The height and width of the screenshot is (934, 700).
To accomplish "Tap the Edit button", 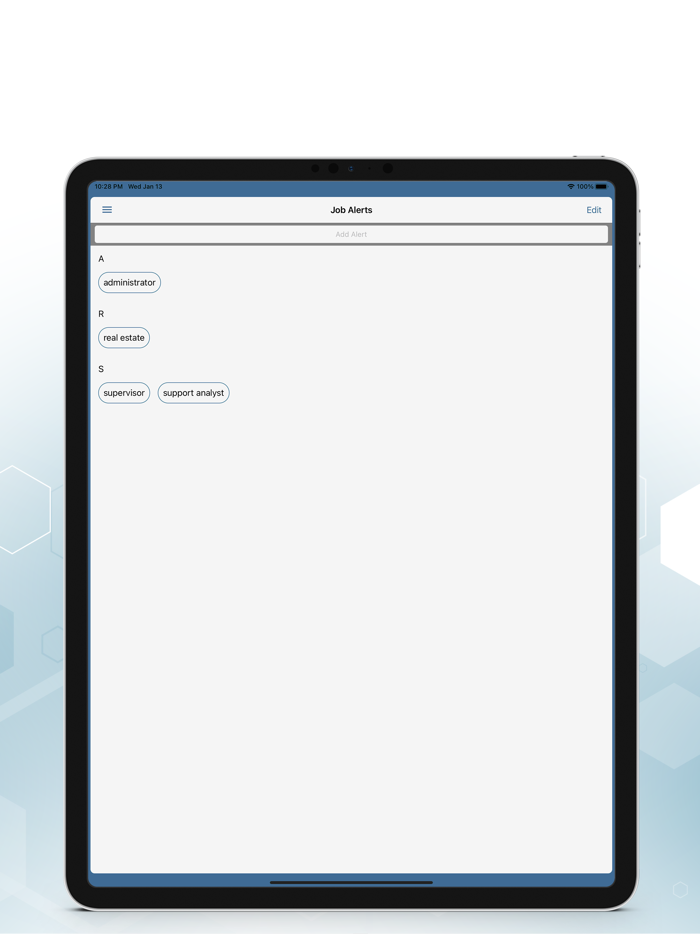I will click(593, 210).
